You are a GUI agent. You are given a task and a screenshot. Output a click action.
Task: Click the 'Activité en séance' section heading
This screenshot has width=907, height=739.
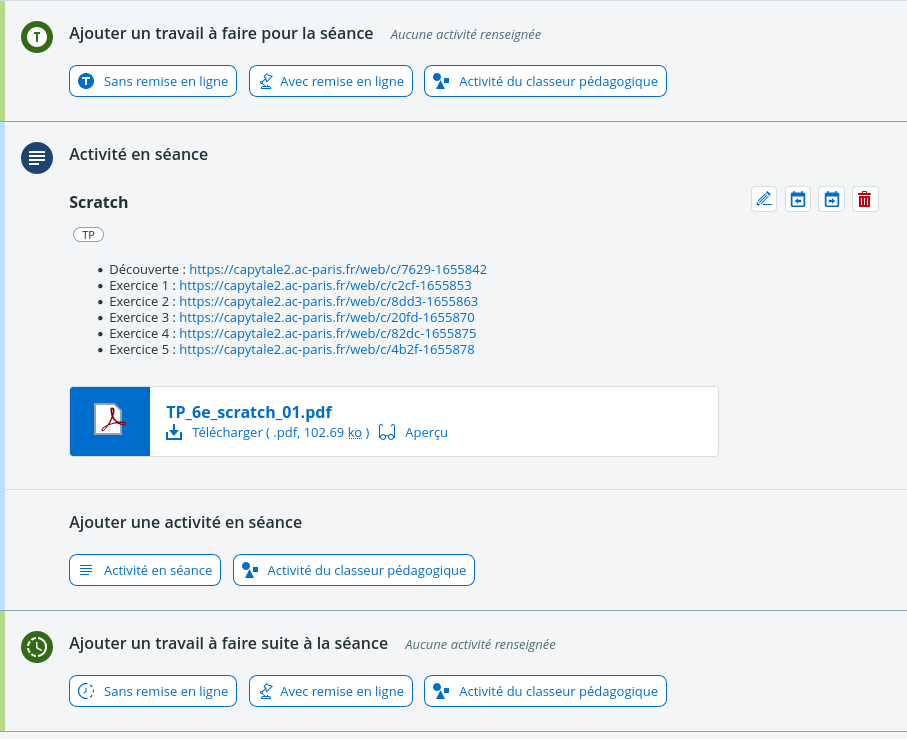pos(138,154)
